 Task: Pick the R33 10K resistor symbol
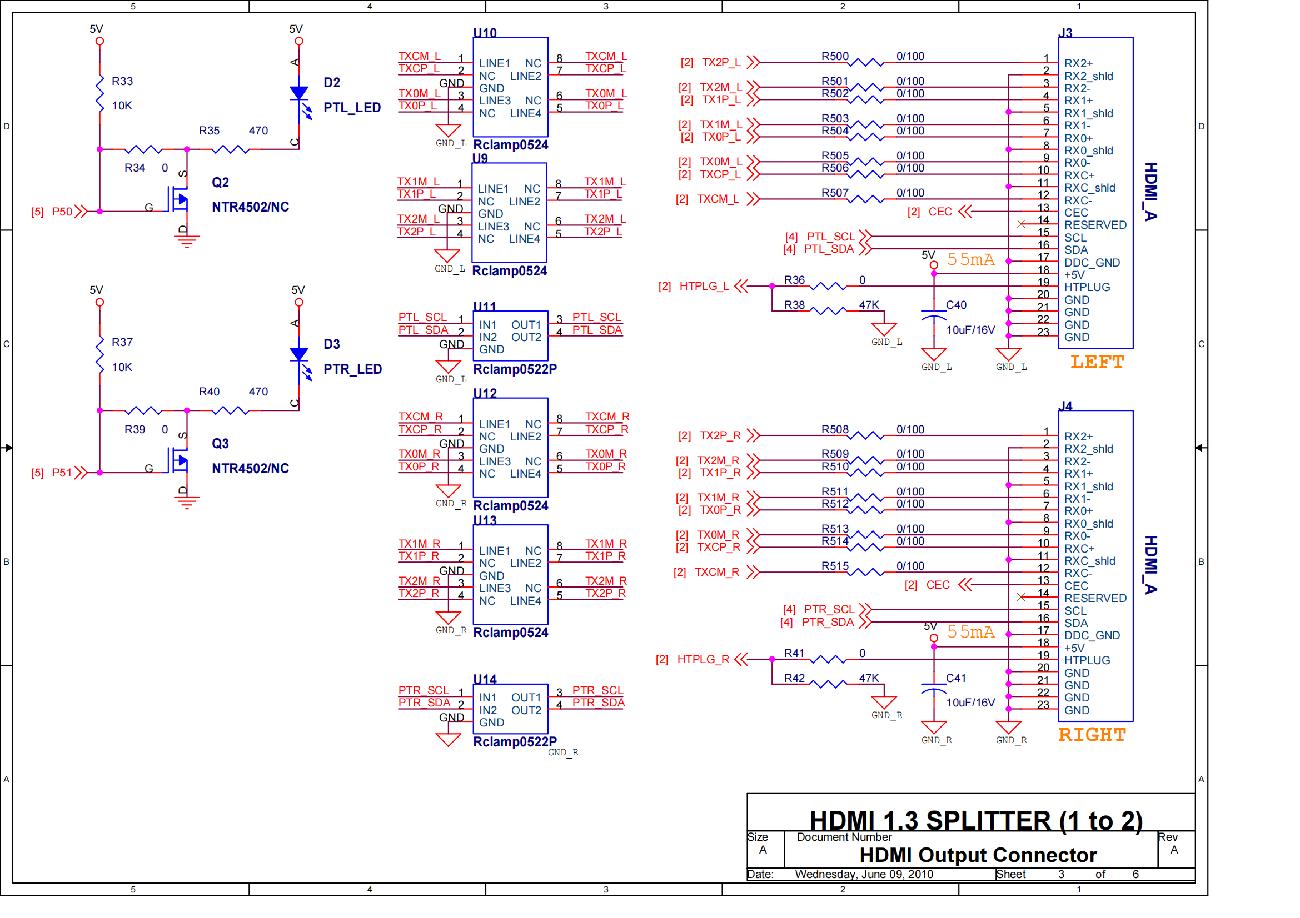click(99, 92)
